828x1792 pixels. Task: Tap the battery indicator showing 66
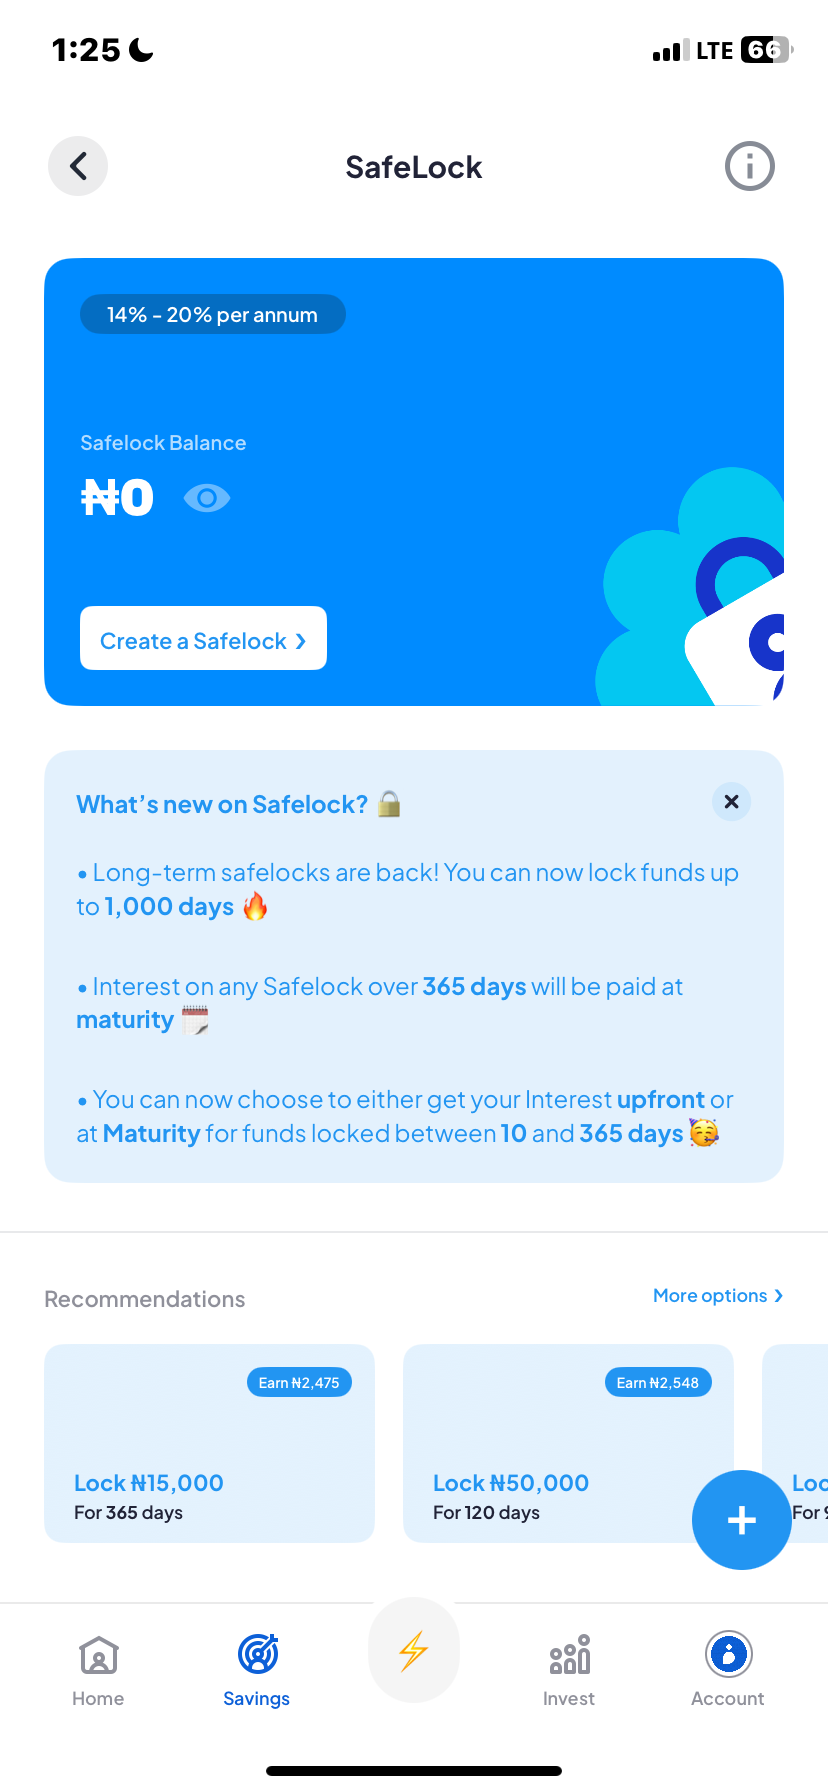(x=763, y=48)
